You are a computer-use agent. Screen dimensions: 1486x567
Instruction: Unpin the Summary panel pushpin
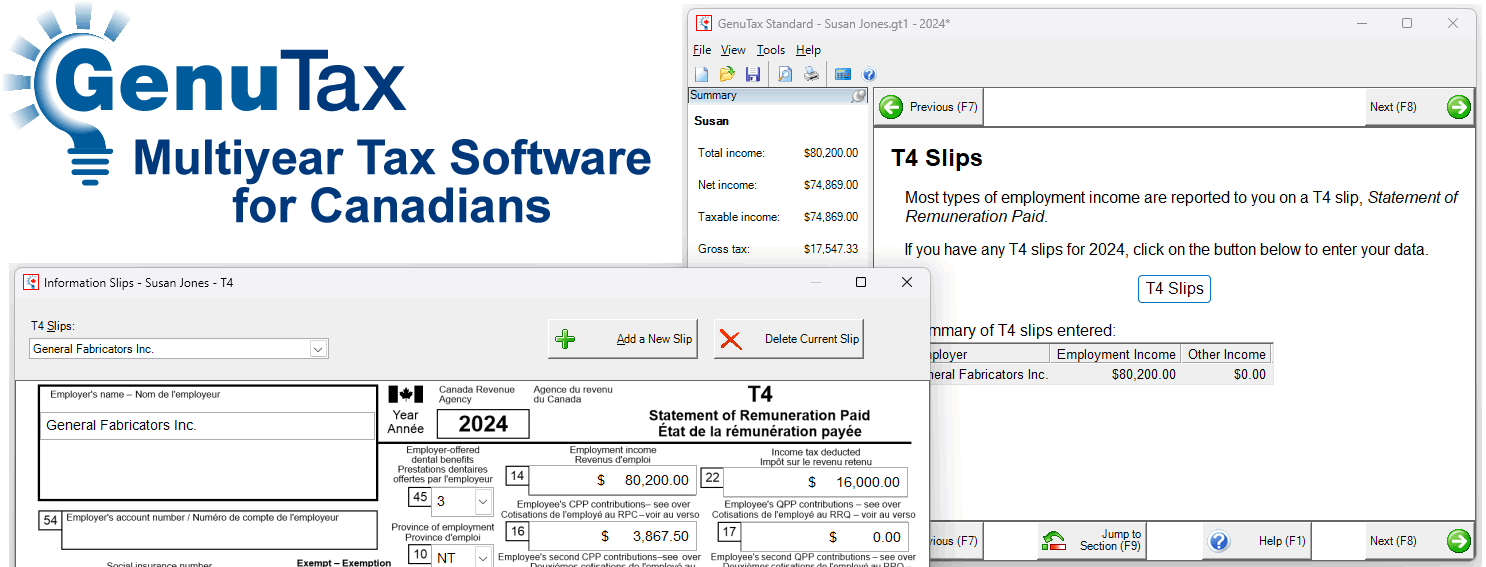(858, 96)
